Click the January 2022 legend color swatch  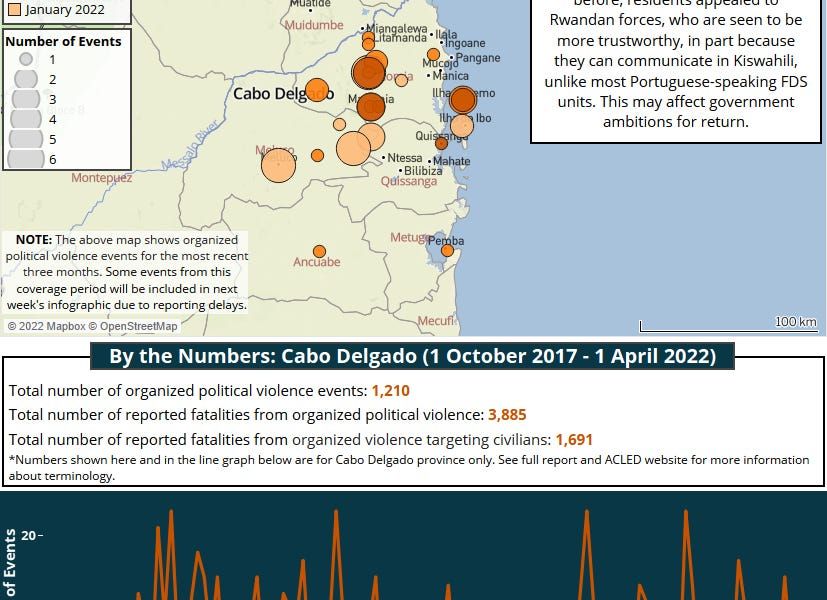tap(15, 9)
